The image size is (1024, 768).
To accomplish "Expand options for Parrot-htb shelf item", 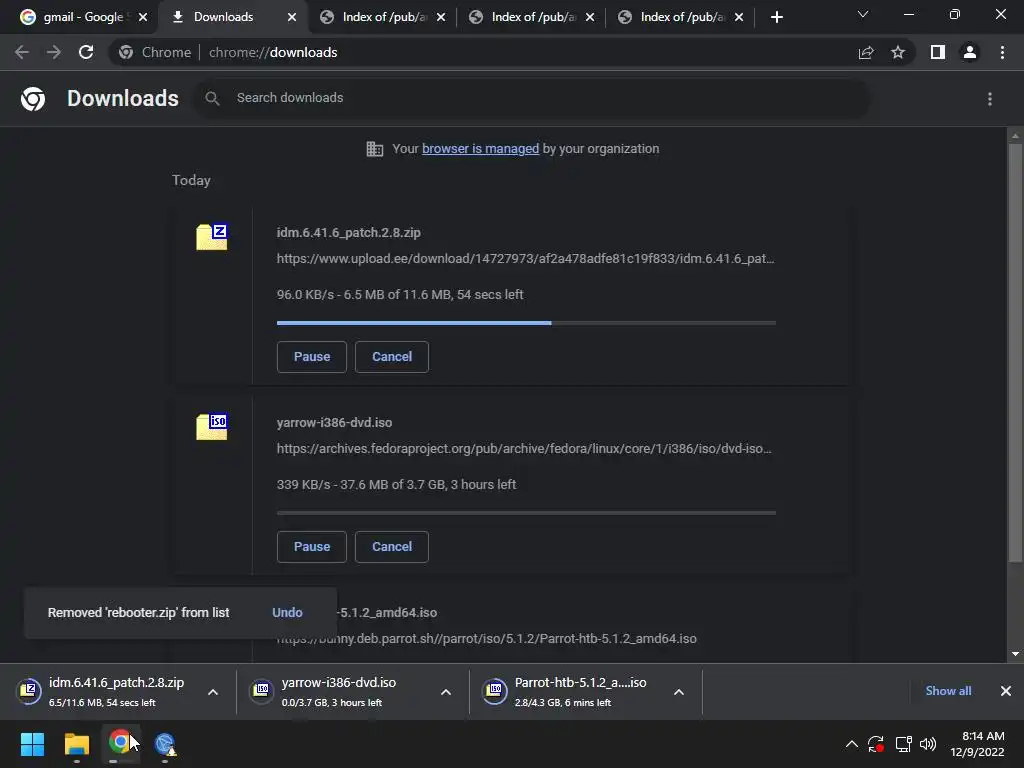I will pos(679,692).
